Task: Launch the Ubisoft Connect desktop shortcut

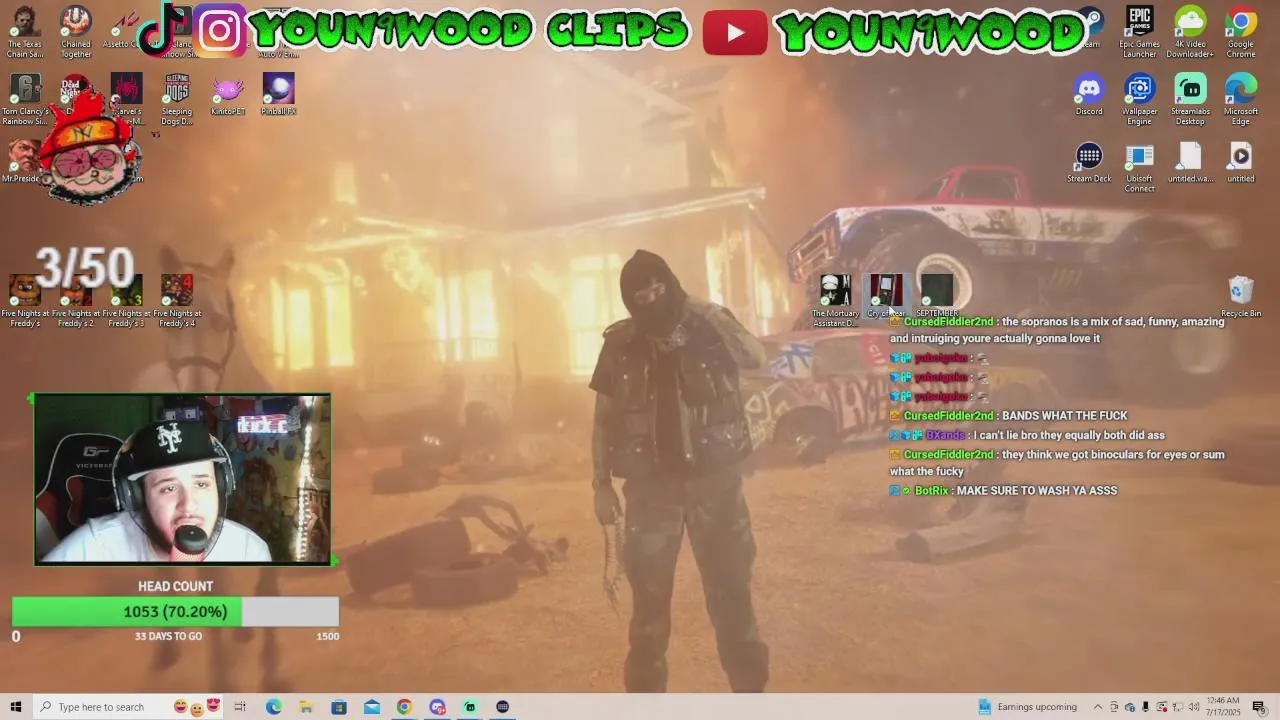Action: [1139, 168]
